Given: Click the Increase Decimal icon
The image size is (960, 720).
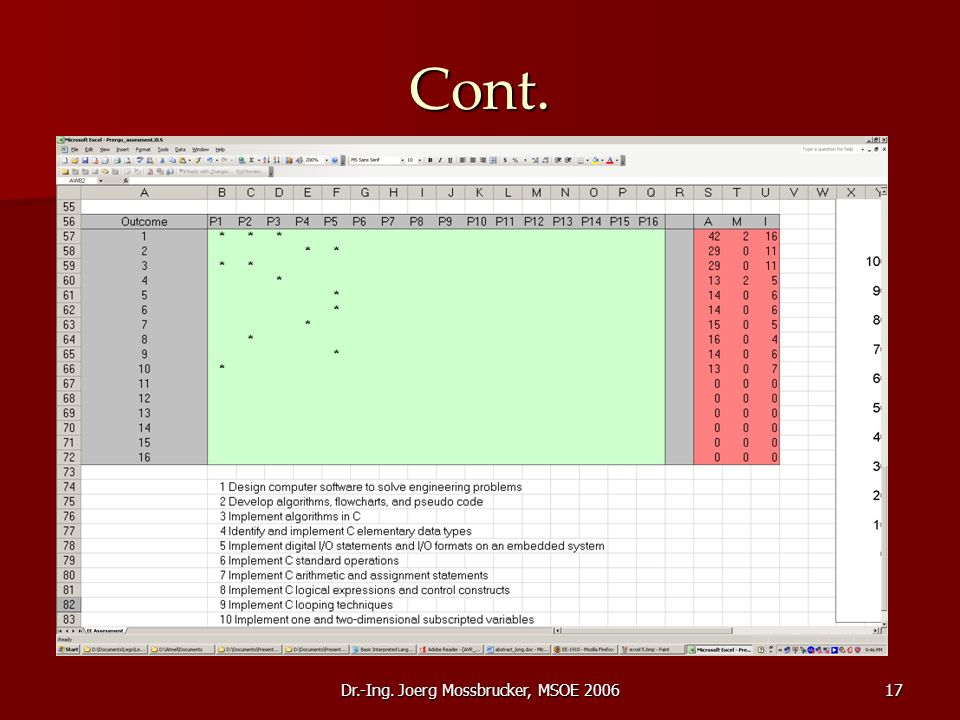Looking at the screenshot, I should 534,160.
